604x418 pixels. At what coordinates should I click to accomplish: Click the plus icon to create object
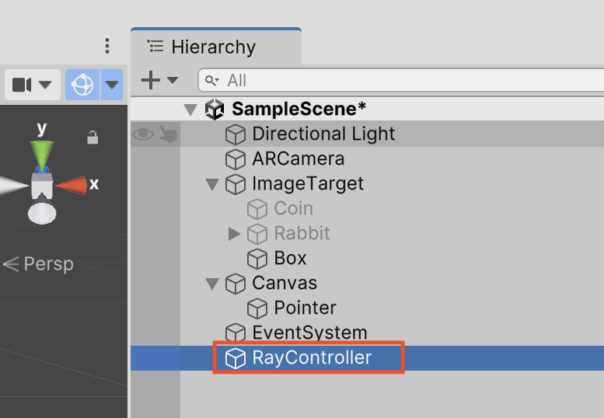pos(151,80)
